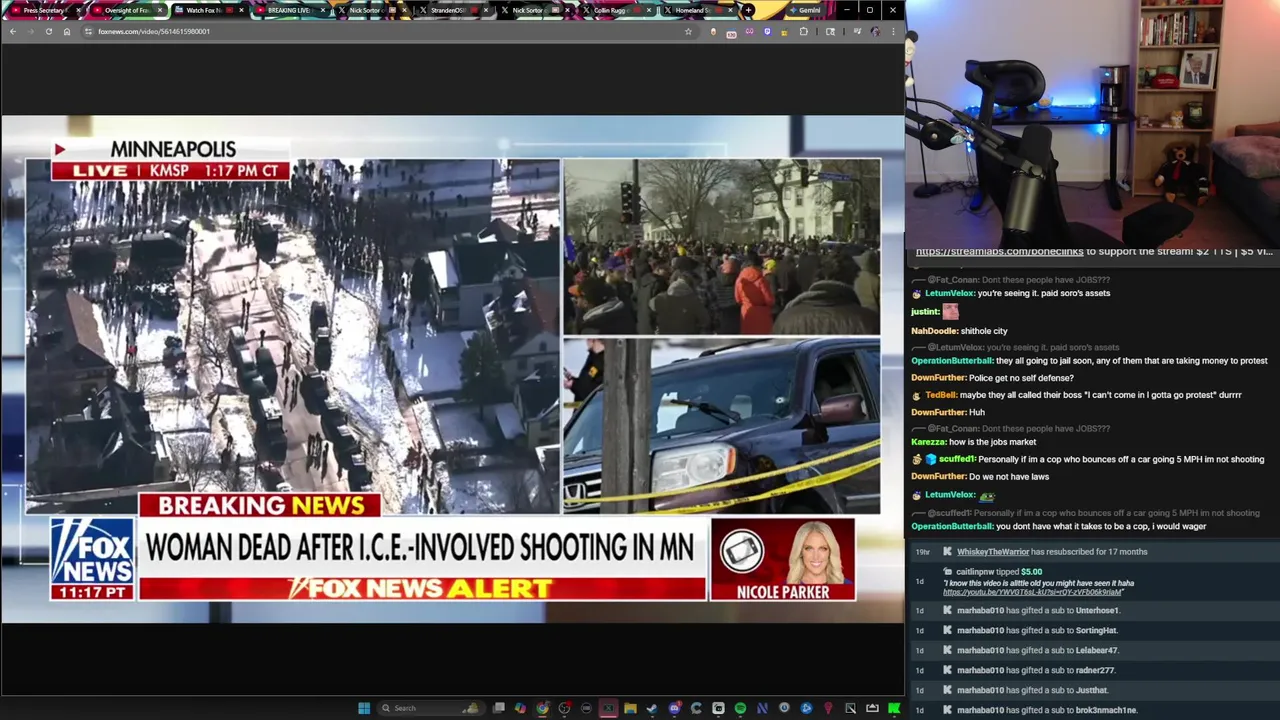This screenshot has width=1280, height=720.
Task: Click the icon beside WhiskeyTheWarrior resub event
Action: tap(947, 552)
